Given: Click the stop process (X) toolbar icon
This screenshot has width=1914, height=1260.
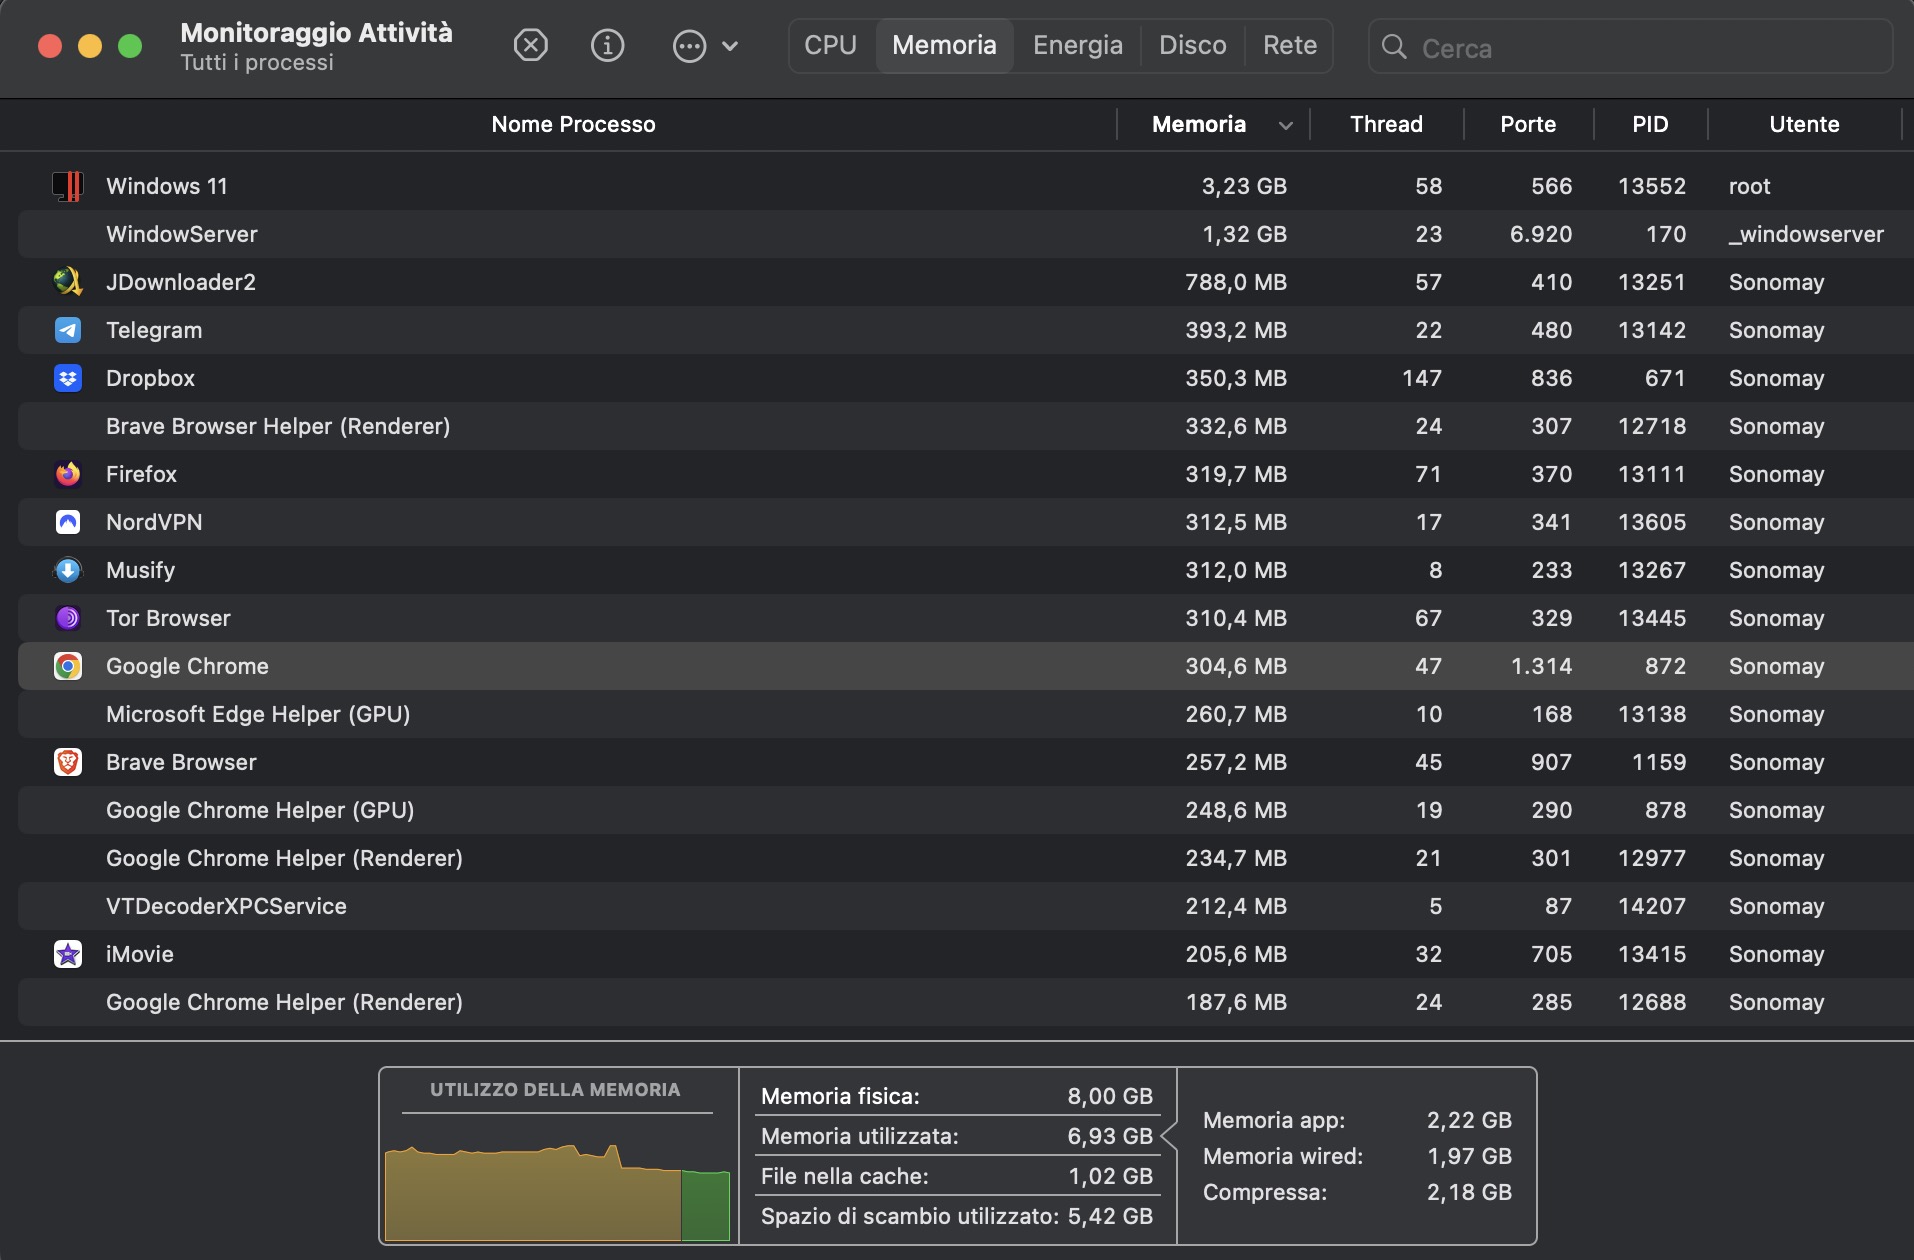Looking at the screenshot, I should coord(530,45).
